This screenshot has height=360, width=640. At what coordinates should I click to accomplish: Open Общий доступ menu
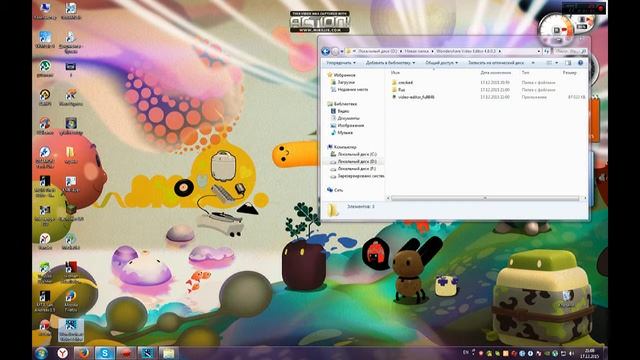click(x=441, y=63)
